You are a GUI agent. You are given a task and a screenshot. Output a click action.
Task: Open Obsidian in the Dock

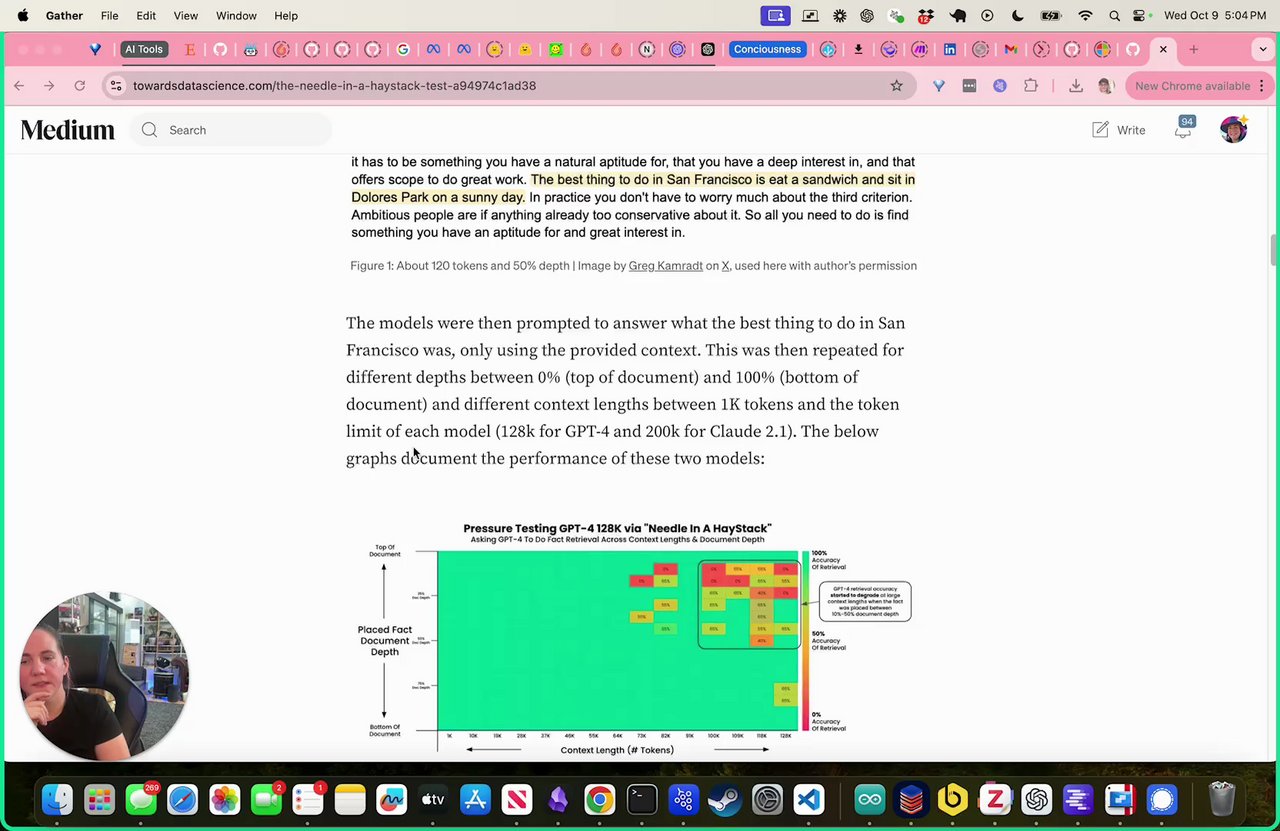(558, 800)
